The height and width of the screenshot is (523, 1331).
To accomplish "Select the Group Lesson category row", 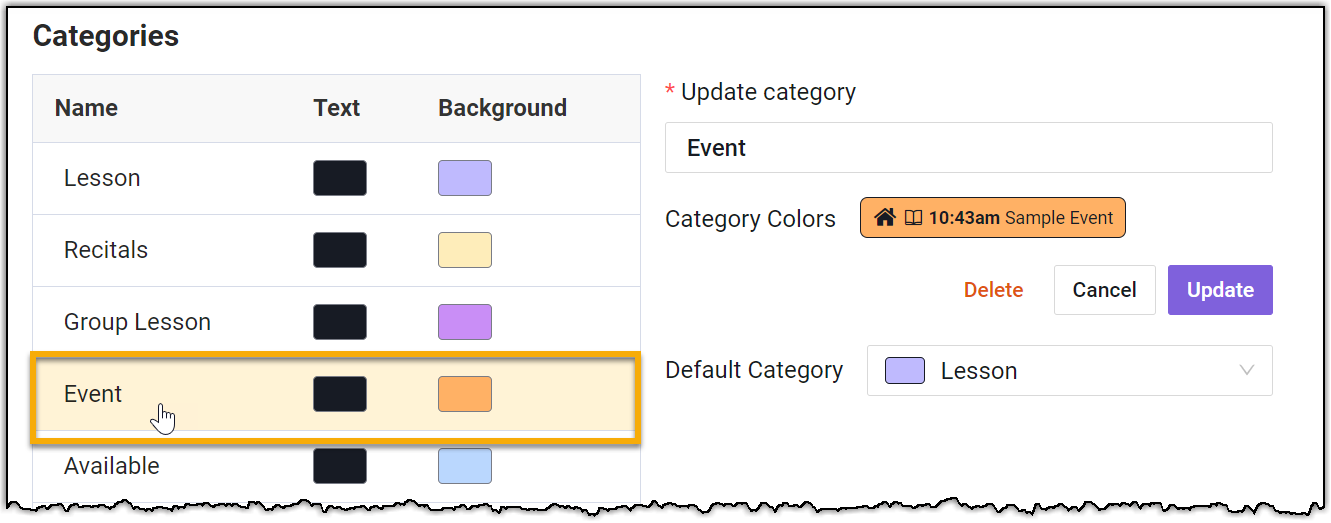I will click(x=137, y=322).
